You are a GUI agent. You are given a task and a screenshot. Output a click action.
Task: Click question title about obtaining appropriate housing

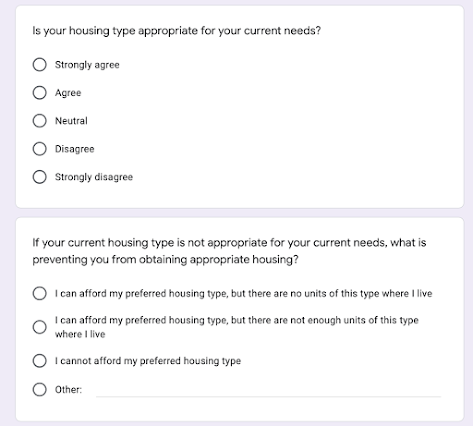point(229,251)
